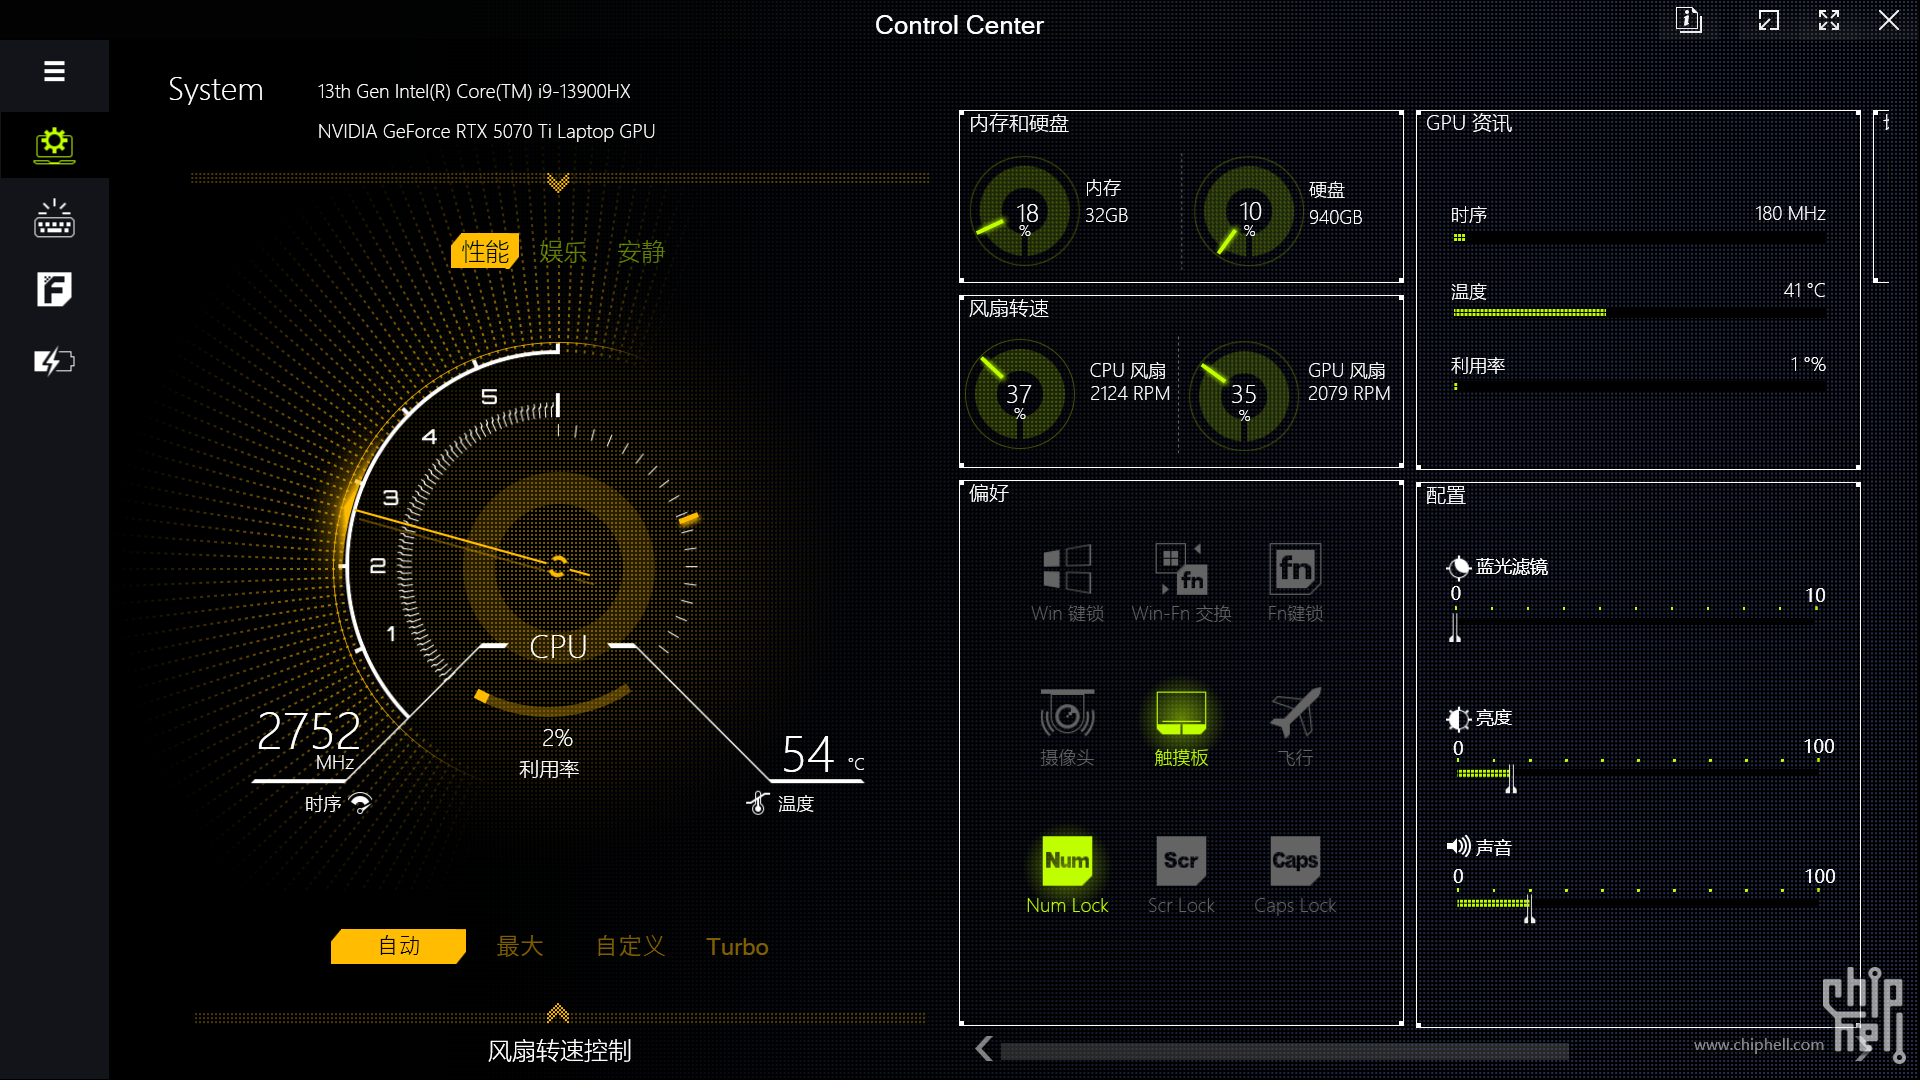Toggle fullscreen with the expand arrows icon
The height and width of the screenshot is (1080, 1920).
(1829, 20)
